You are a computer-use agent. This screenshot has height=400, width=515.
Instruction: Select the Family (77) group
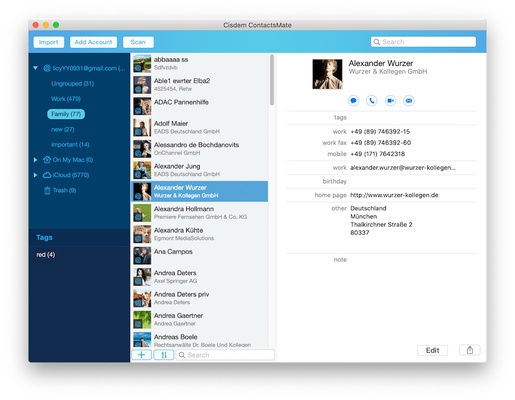66,114
